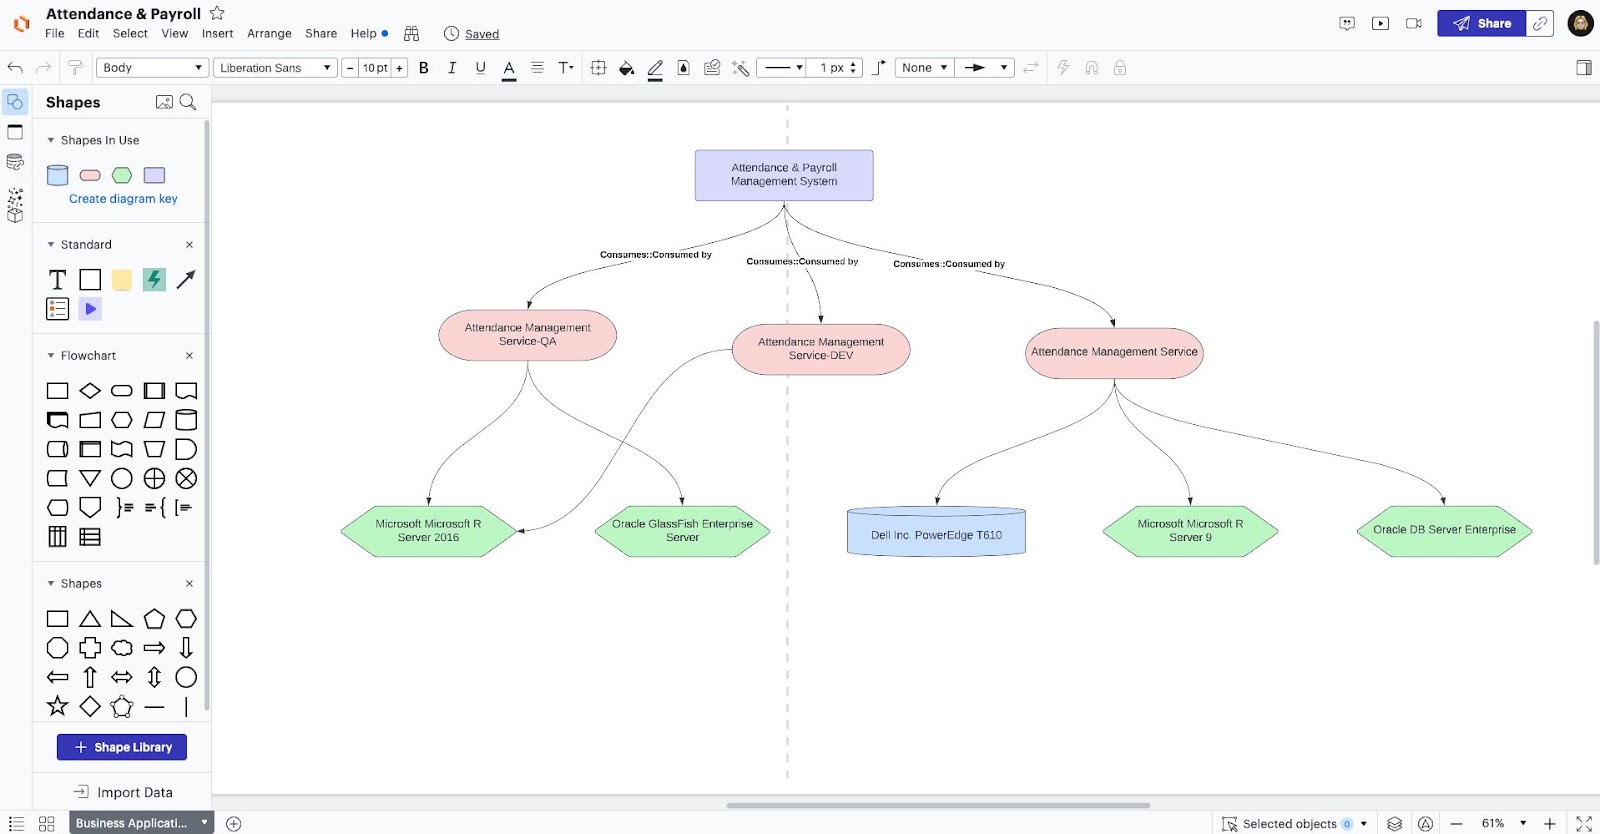The height and width of the screenshot is (834, 1600).
Task: Collapse the Flowchart shapes section
Action: coord(51,356)
